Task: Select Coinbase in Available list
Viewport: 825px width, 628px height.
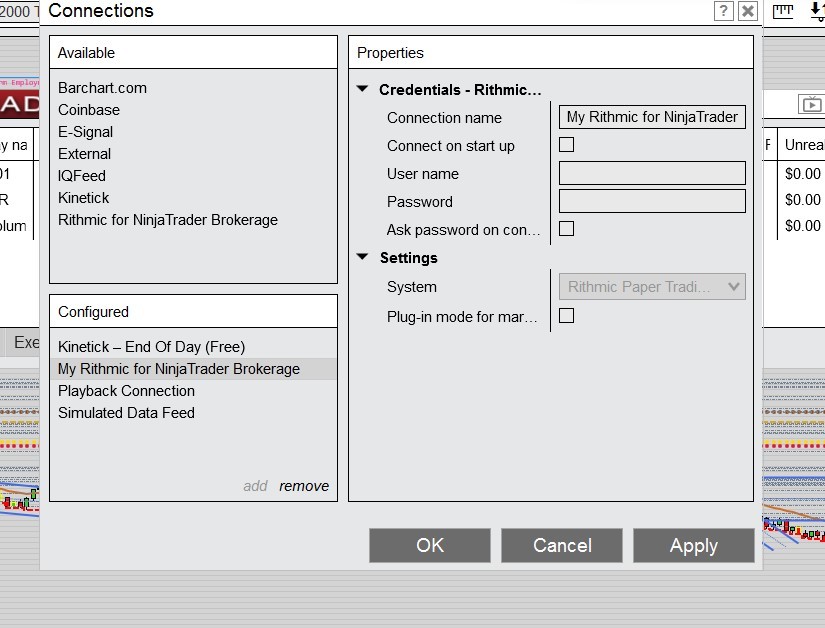Action: (193, 110)
